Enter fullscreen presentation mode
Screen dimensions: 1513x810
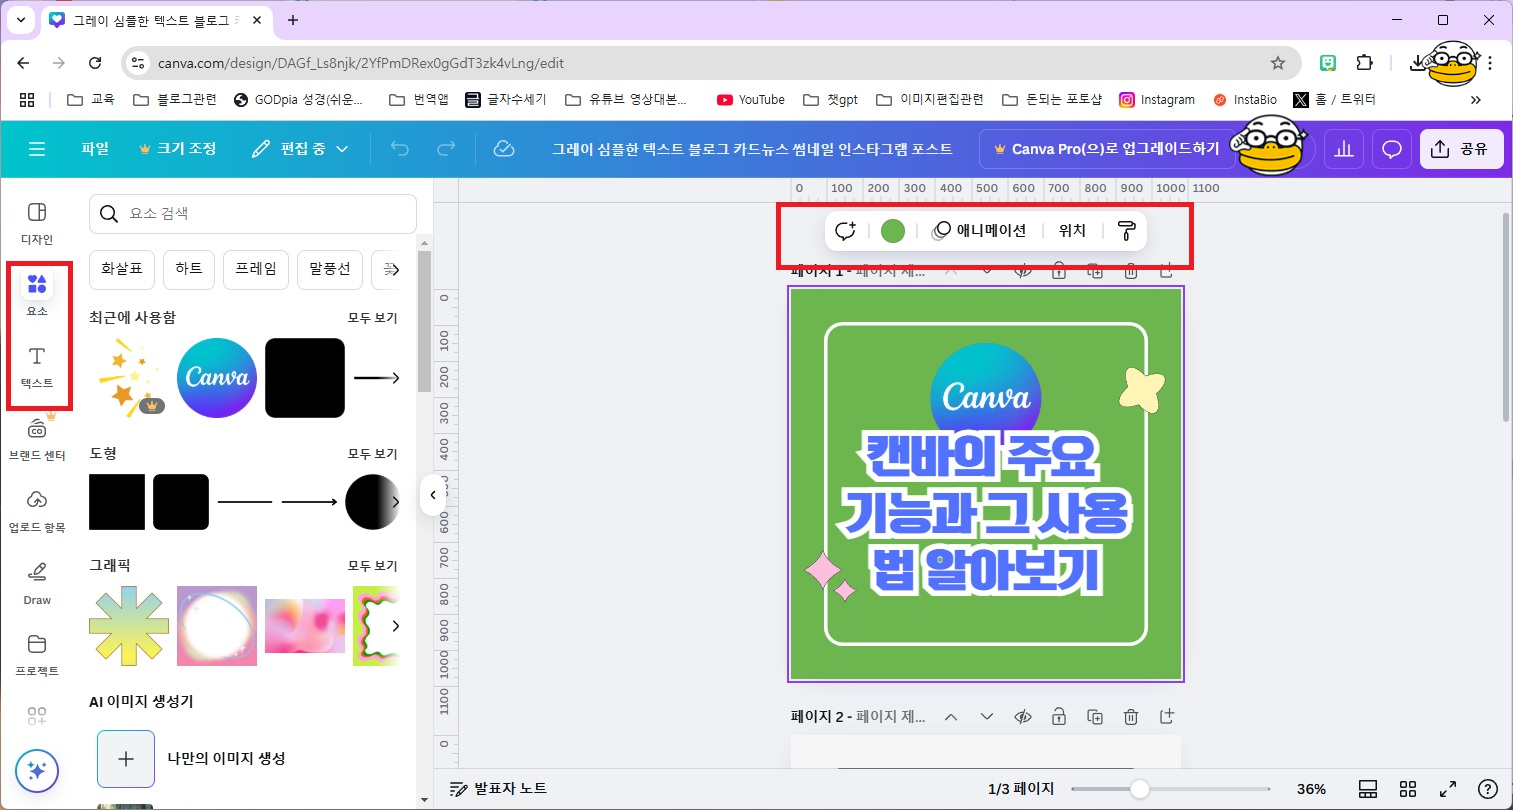tap(1447, 789)
